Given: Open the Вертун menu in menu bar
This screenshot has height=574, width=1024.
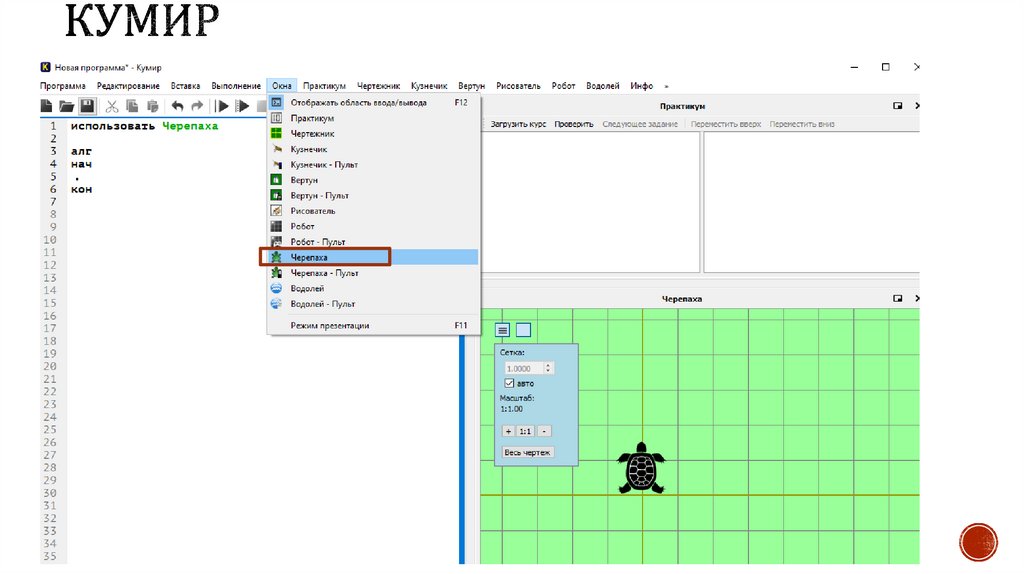Looking at the screenshot, I should 472,86.
